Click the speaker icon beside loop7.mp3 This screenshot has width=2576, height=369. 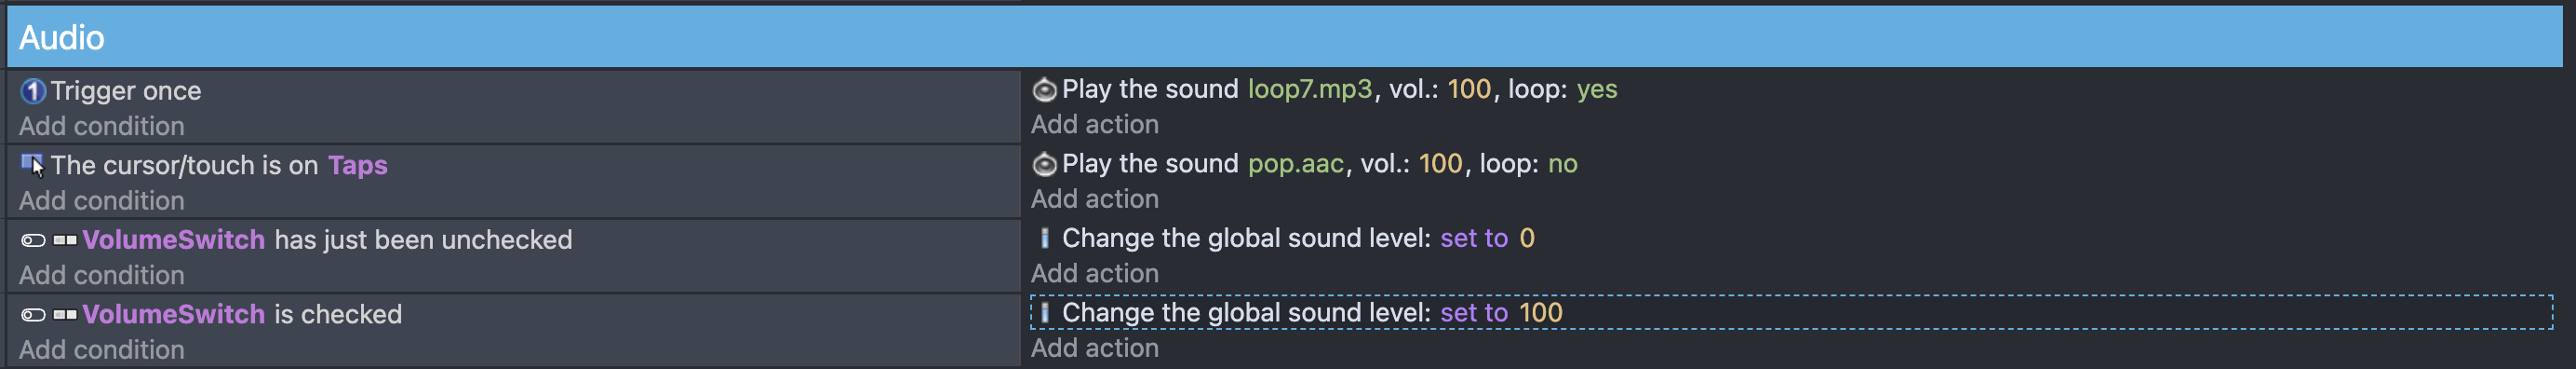click(x=1044, y=90)
